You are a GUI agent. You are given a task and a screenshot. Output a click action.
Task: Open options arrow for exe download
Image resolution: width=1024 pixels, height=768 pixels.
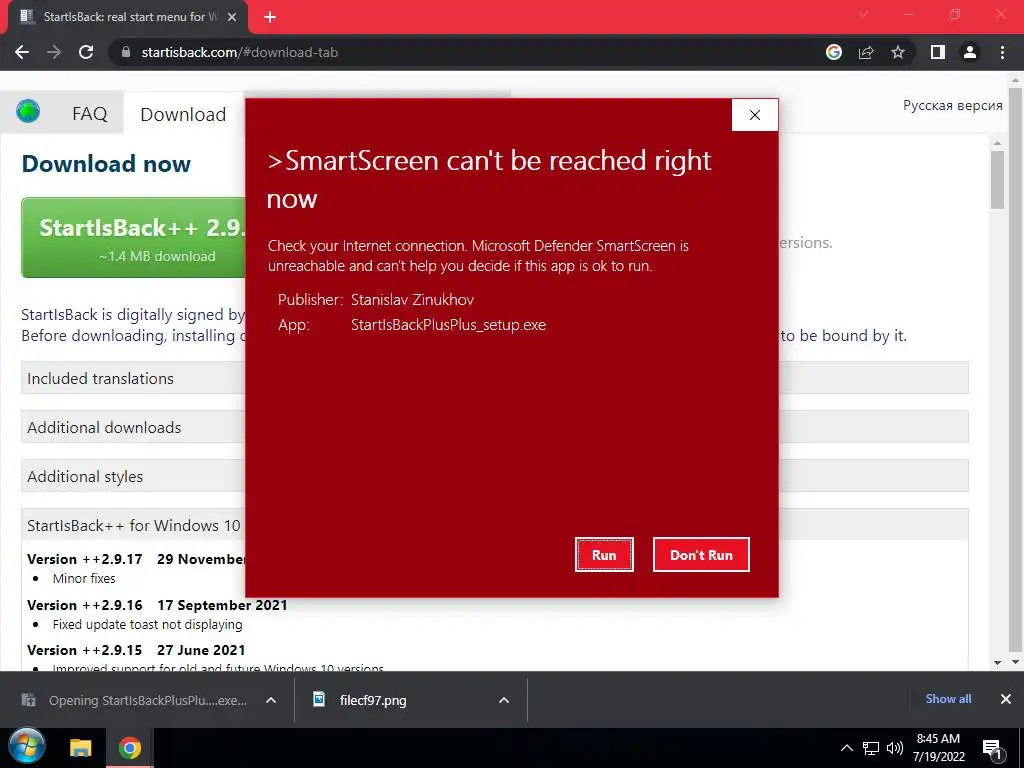click(x=271, y=700)
